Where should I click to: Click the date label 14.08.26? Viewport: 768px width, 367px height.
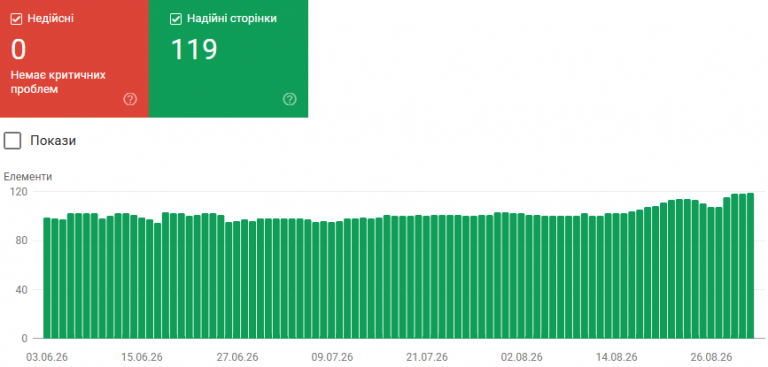point(616,357)
